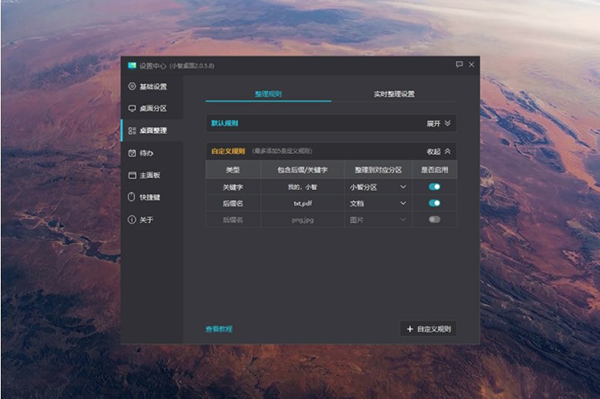Viewport: 600px width, 399px height.
Task: Select the 整理规则 tab
Action: click(268, 94)
